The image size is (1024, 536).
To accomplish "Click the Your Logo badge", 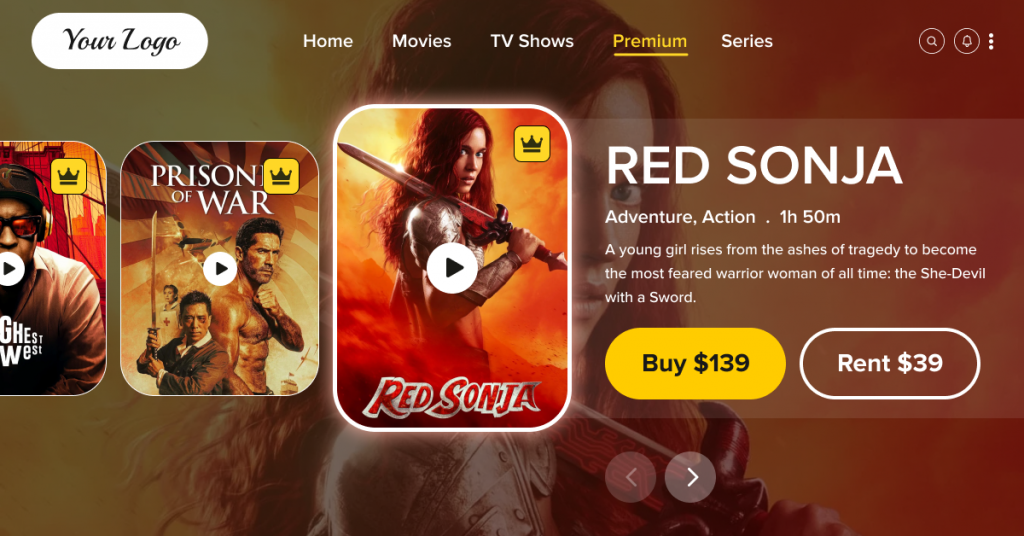I will [120, 40].
